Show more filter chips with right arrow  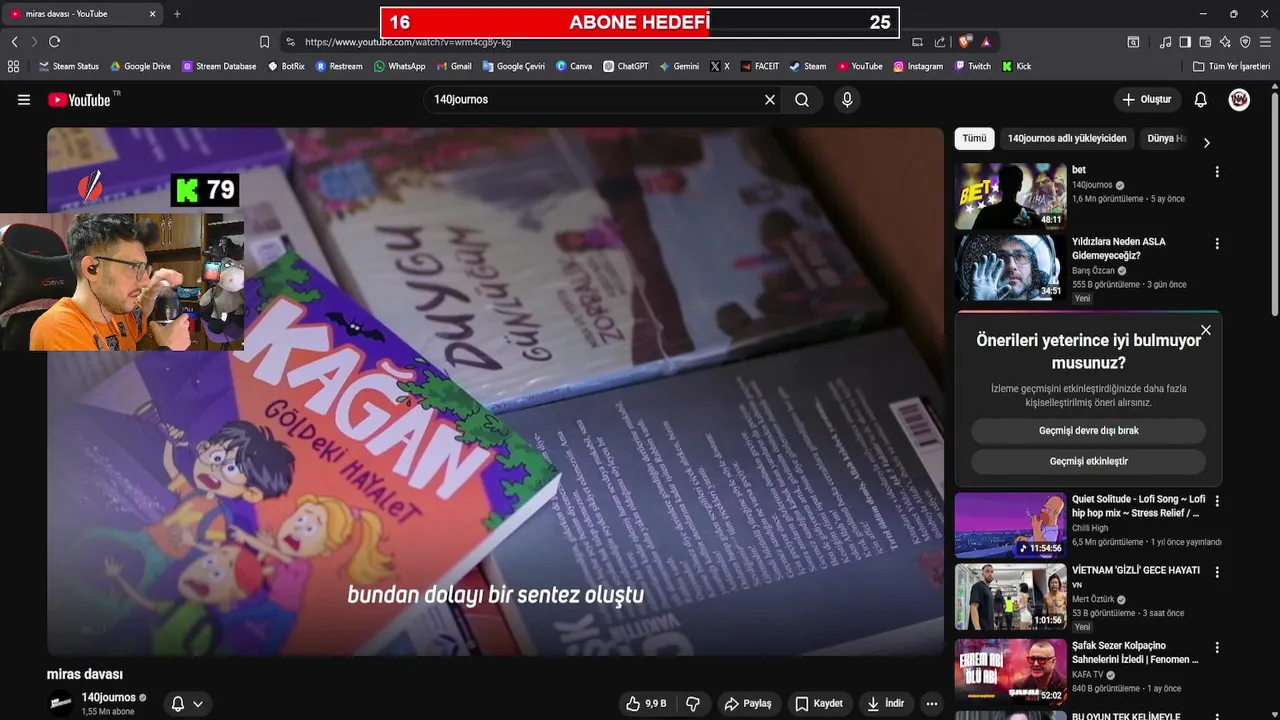[1206, 143]
